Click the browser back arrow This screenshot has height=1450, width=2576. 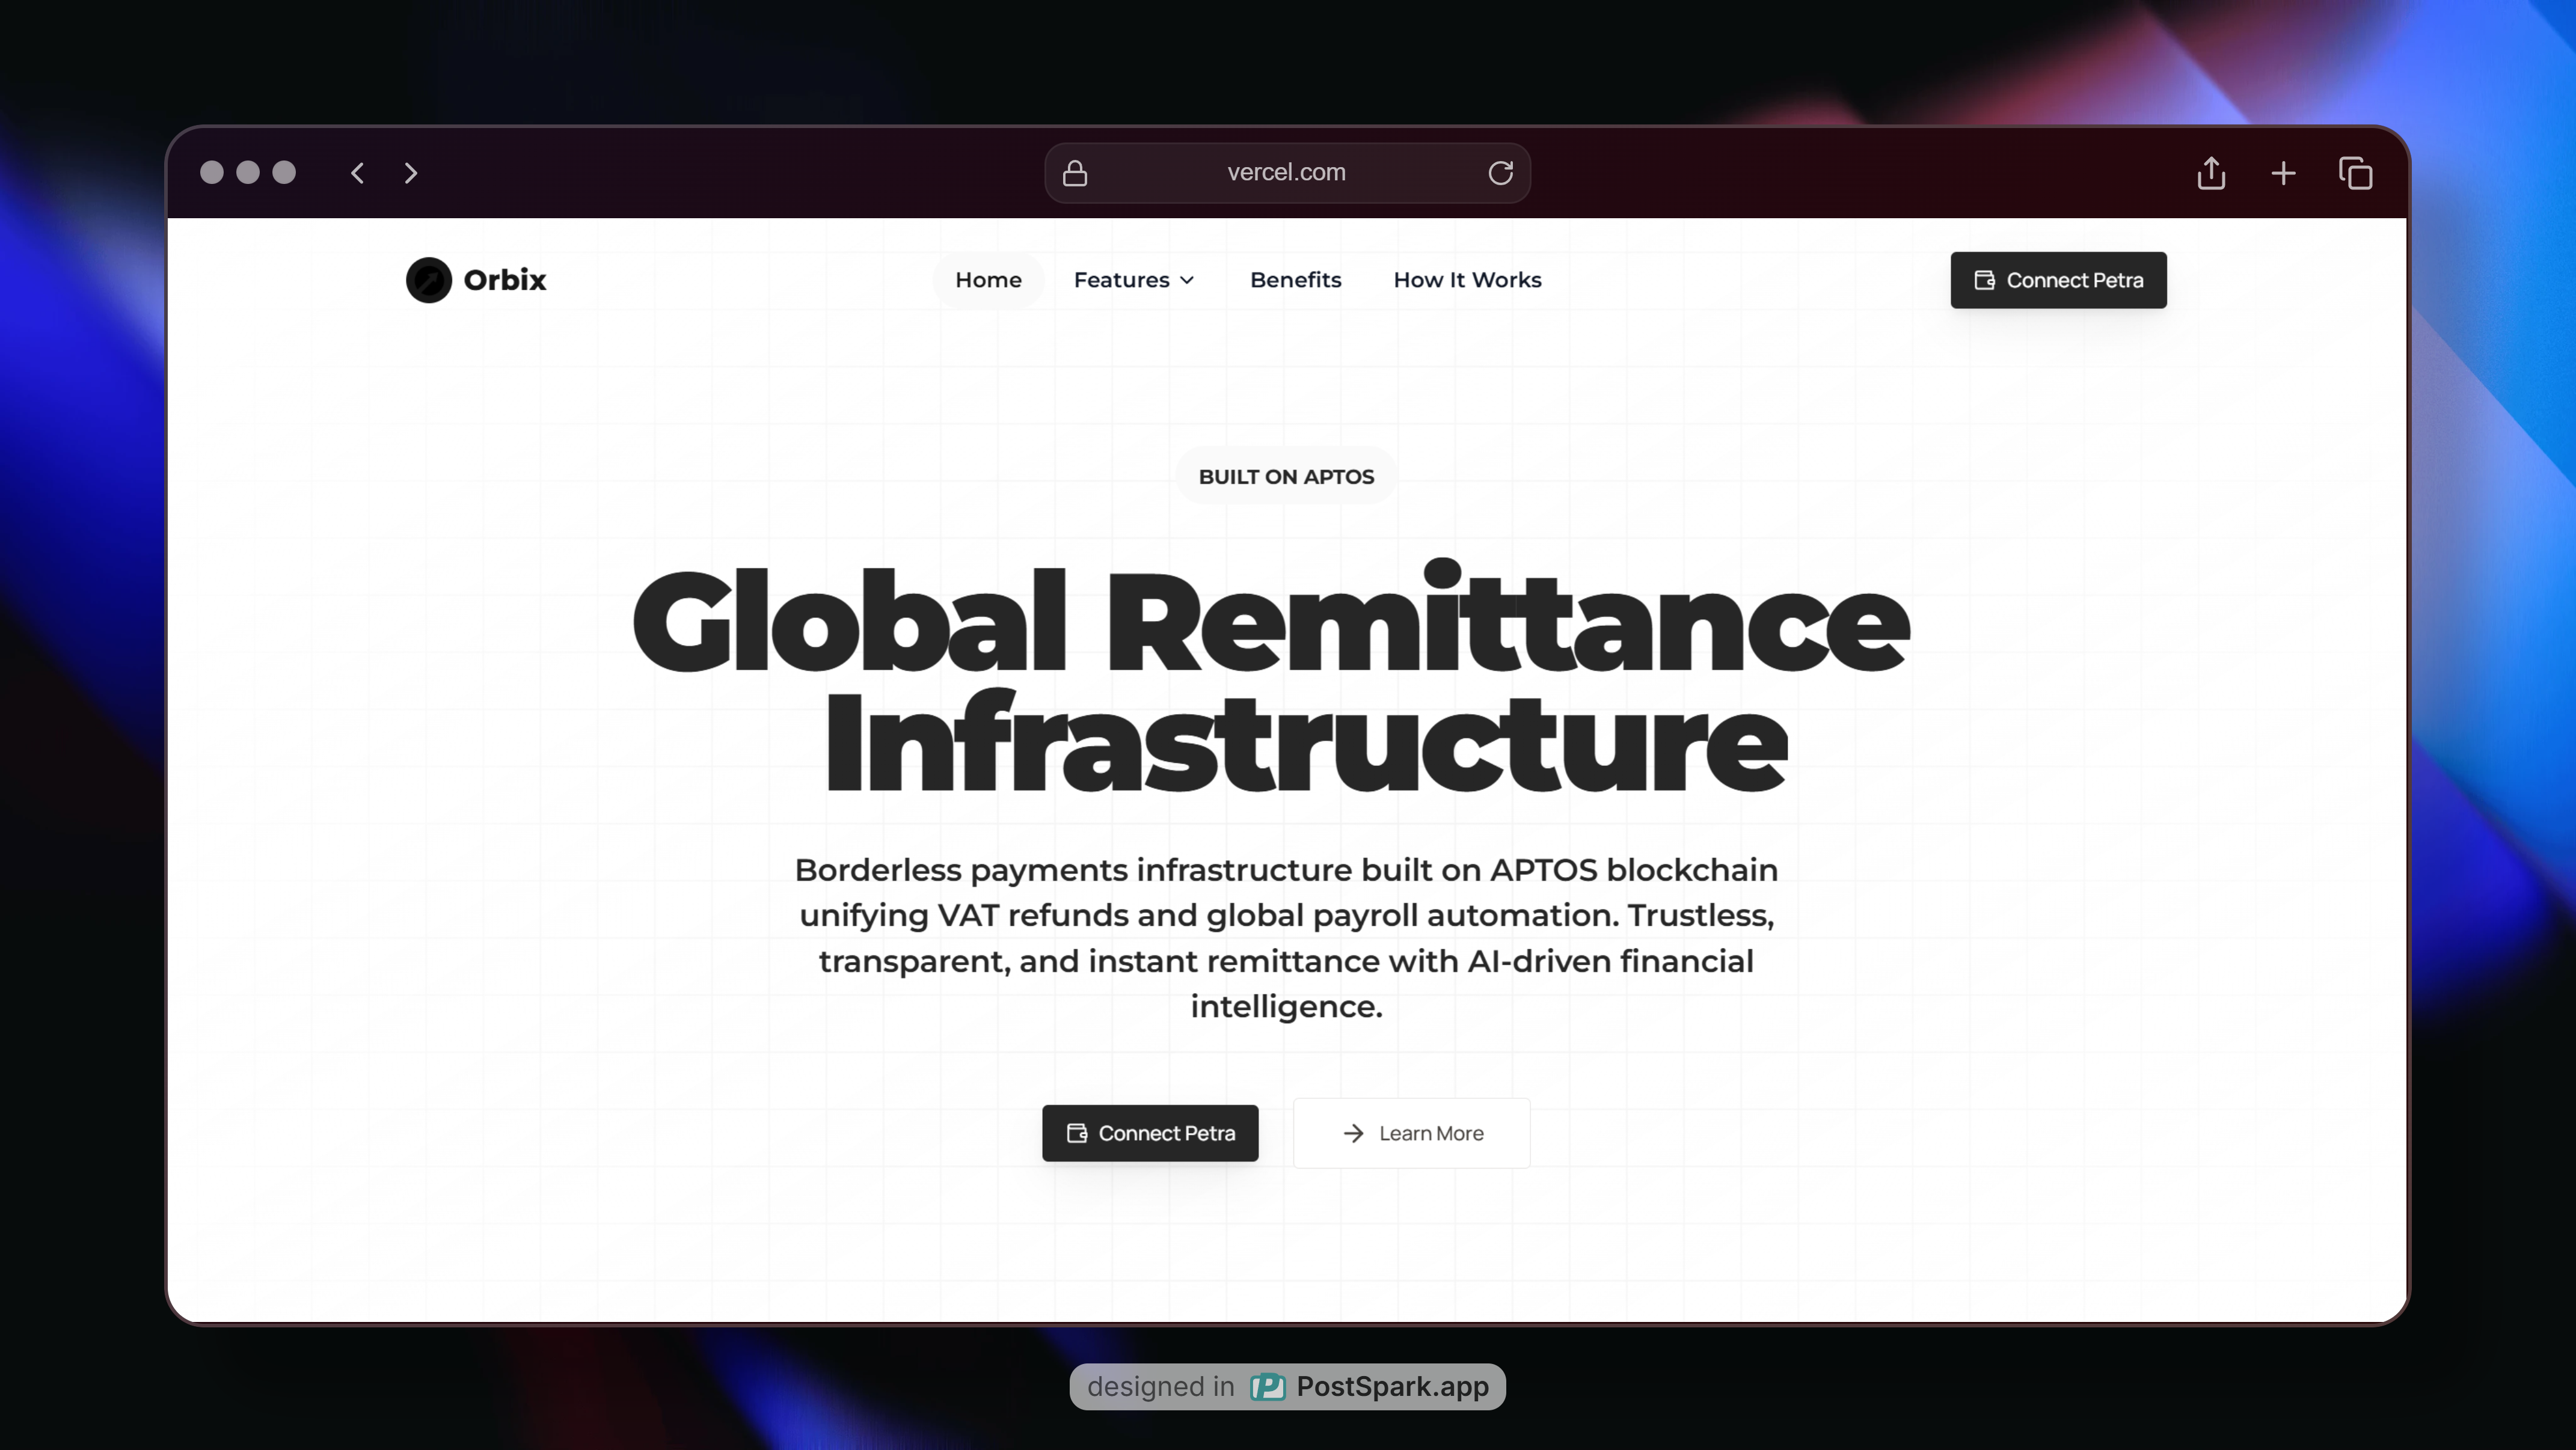click(x=357, y=173)
